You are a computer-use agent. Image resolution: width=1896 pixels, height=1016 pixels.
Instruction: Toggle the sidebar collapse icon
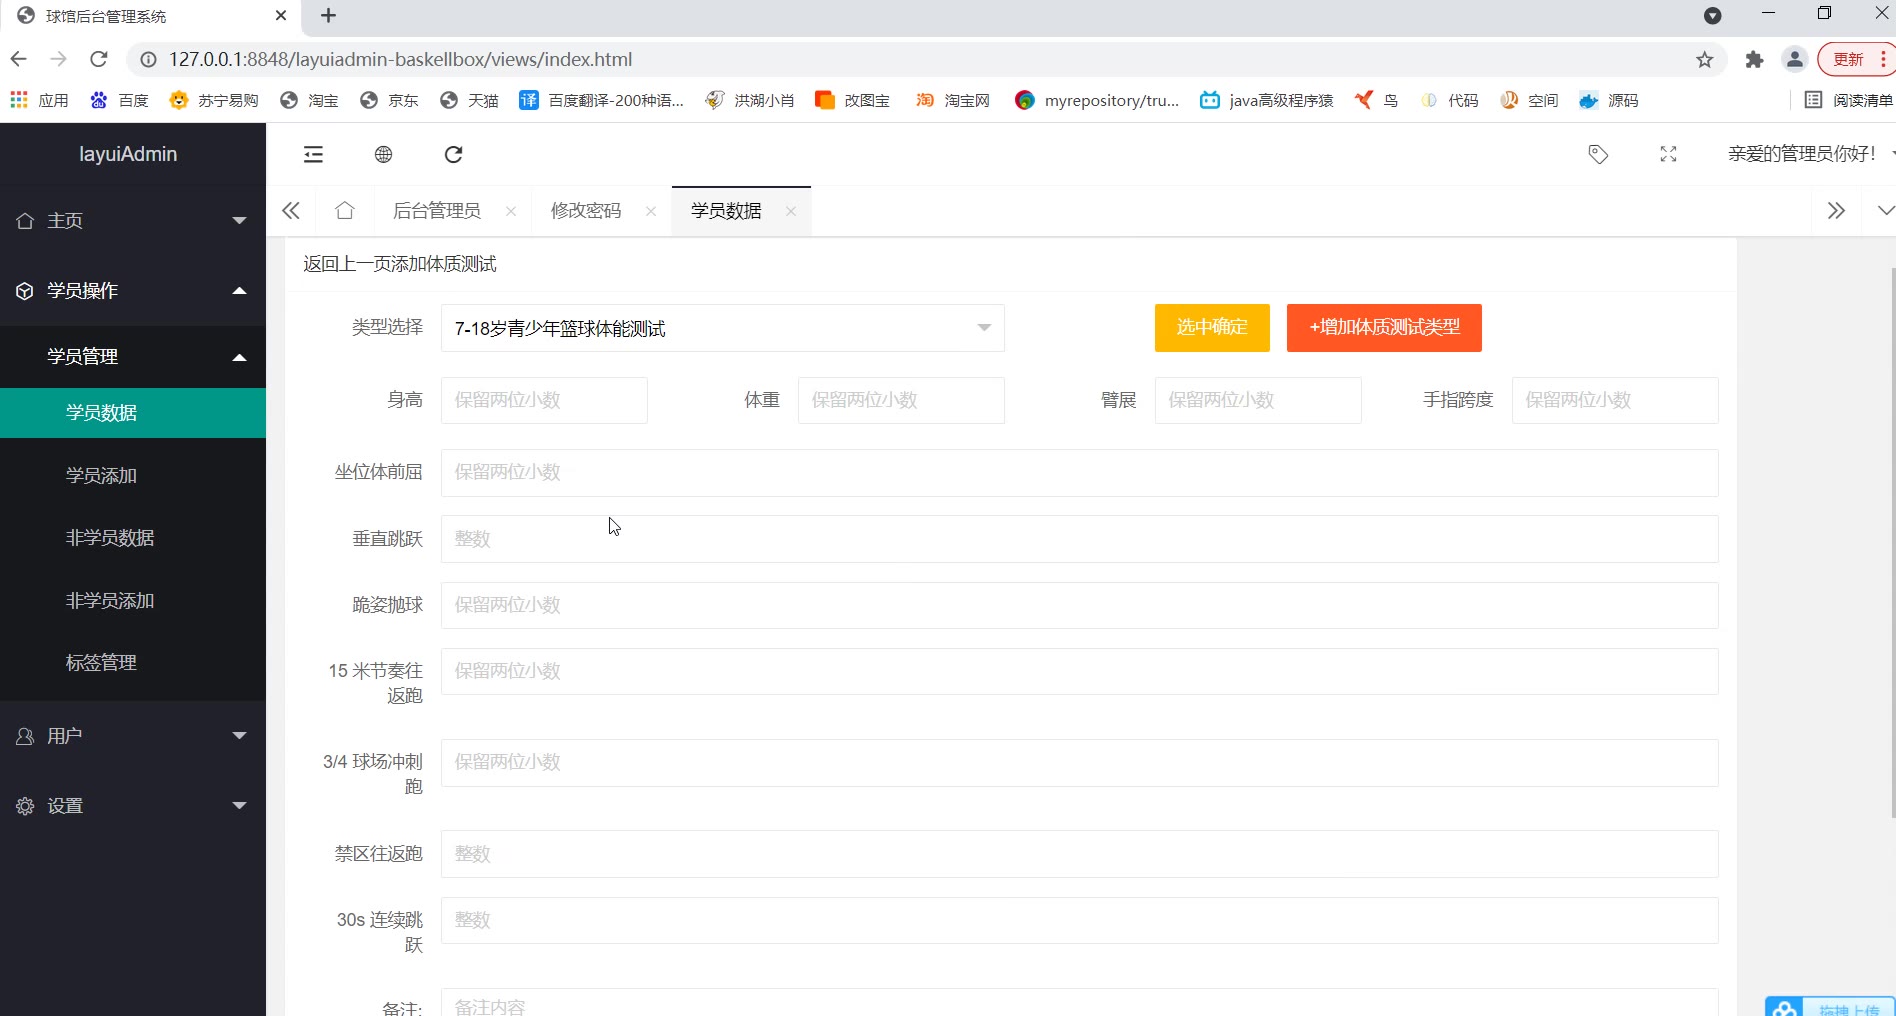(x=313, y=154)
